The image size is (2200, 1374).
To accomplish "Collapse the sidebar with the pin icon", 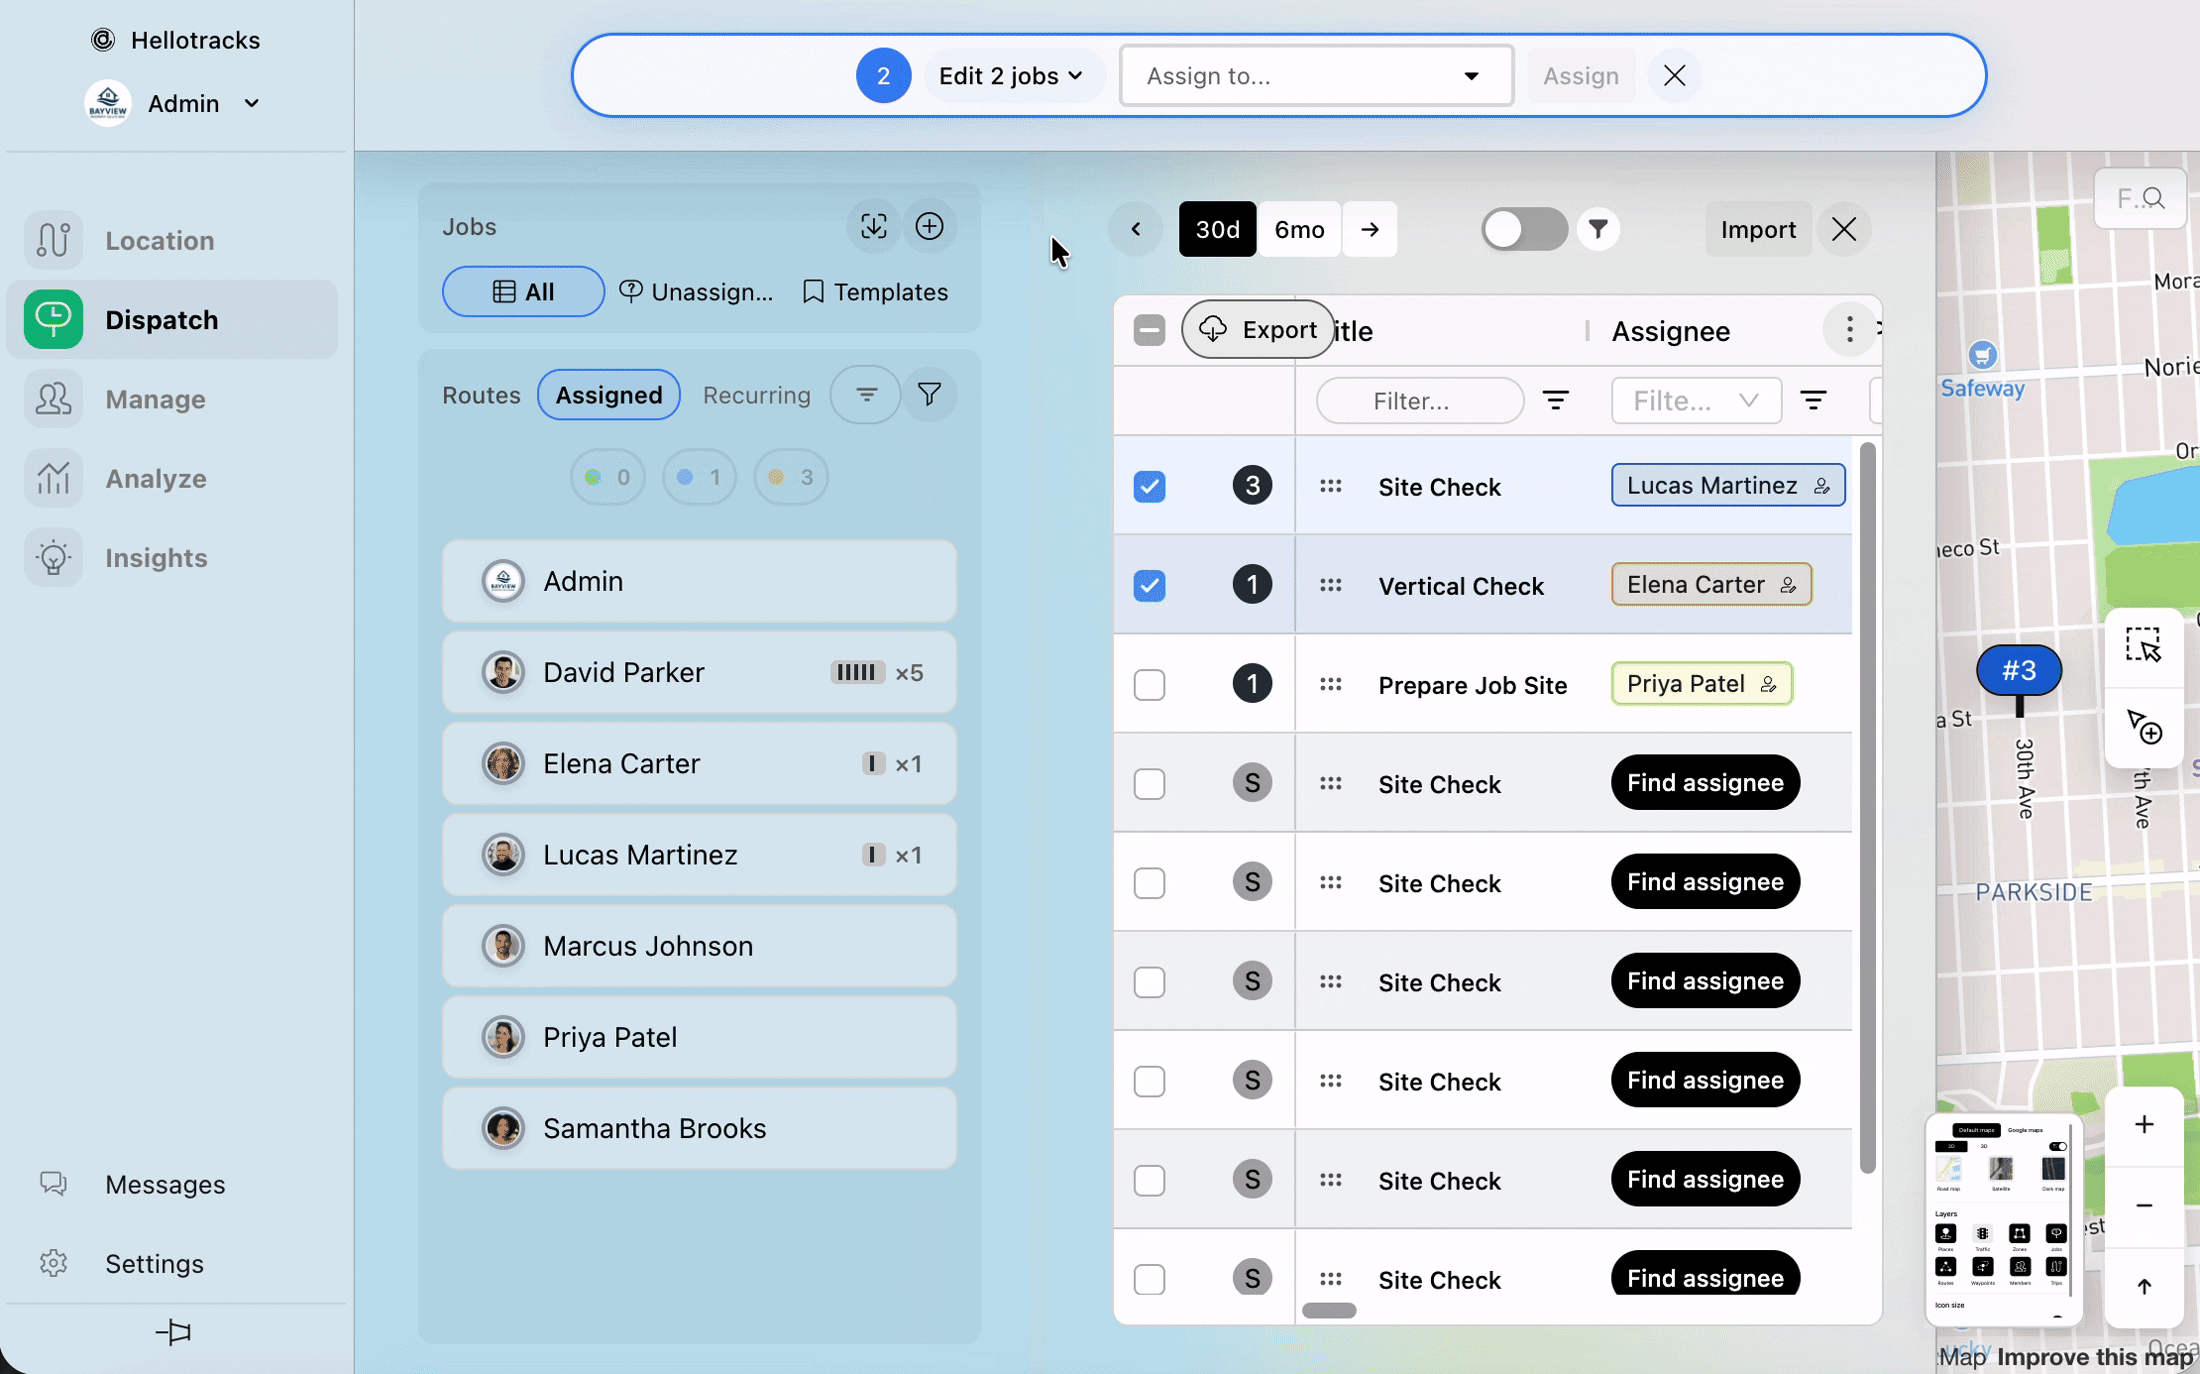I will tap(174, 1332).
